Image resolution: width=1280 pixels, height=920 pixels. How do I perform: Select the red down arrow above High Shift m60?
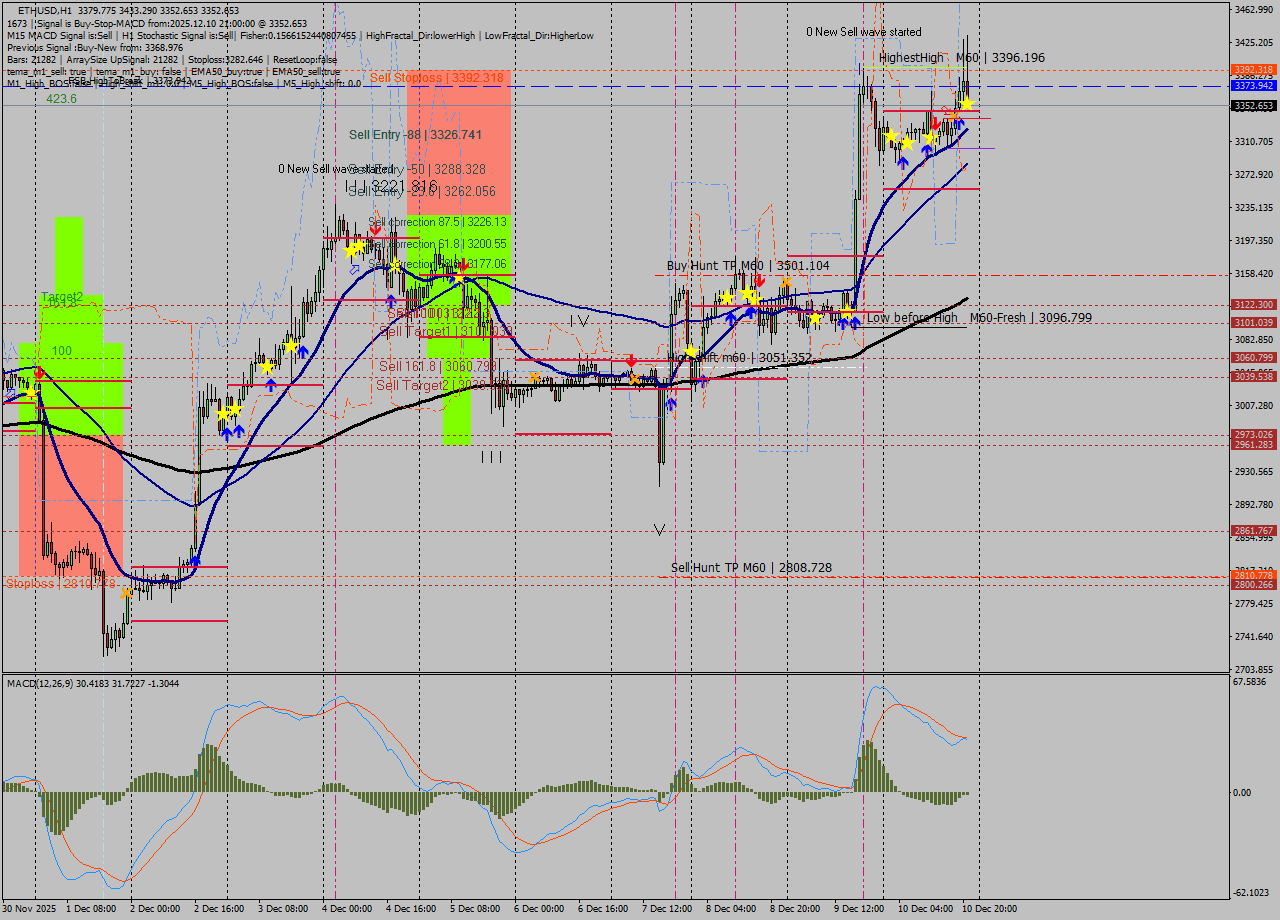631,361
